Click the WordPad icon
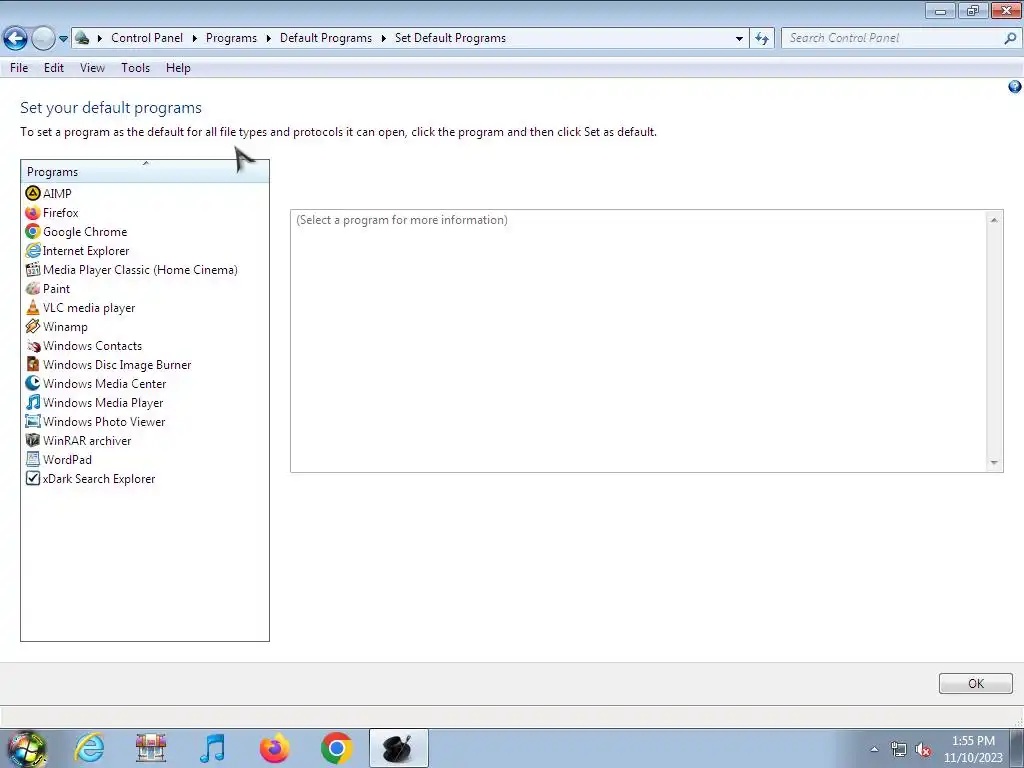Viewport: 1024px width, 768px height. (33, 459)
